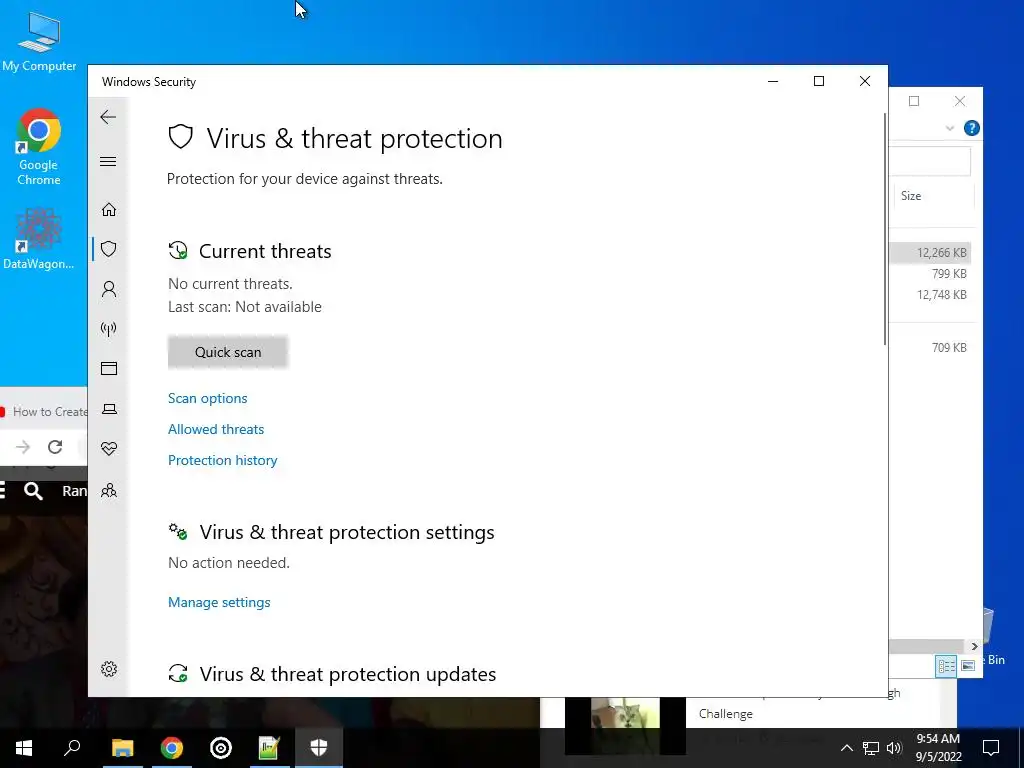Open the green notepad app on taskbar
The height and width of the screenshot is (768, 1024).
269,748
